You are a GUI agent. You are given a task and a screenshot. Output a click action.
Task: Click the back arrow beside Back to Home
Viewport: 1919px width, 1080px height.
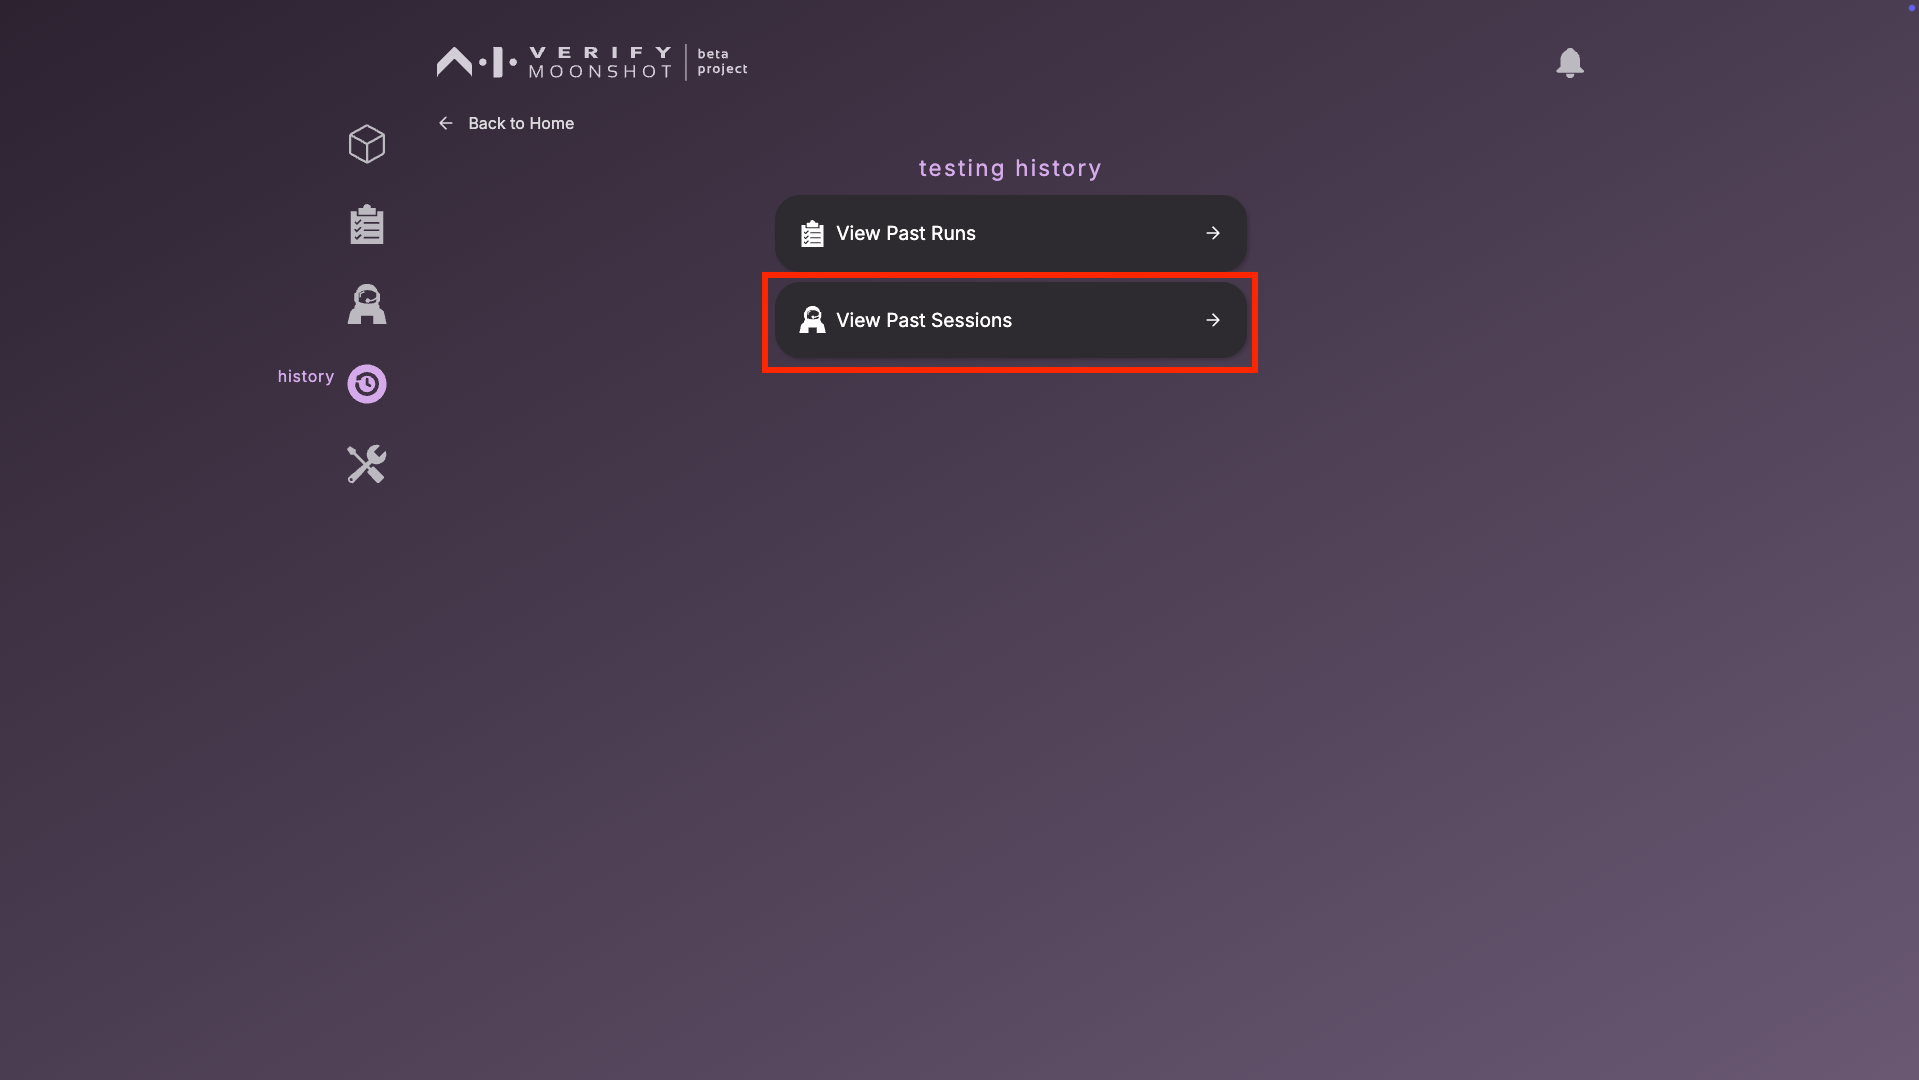click(446, 123)
